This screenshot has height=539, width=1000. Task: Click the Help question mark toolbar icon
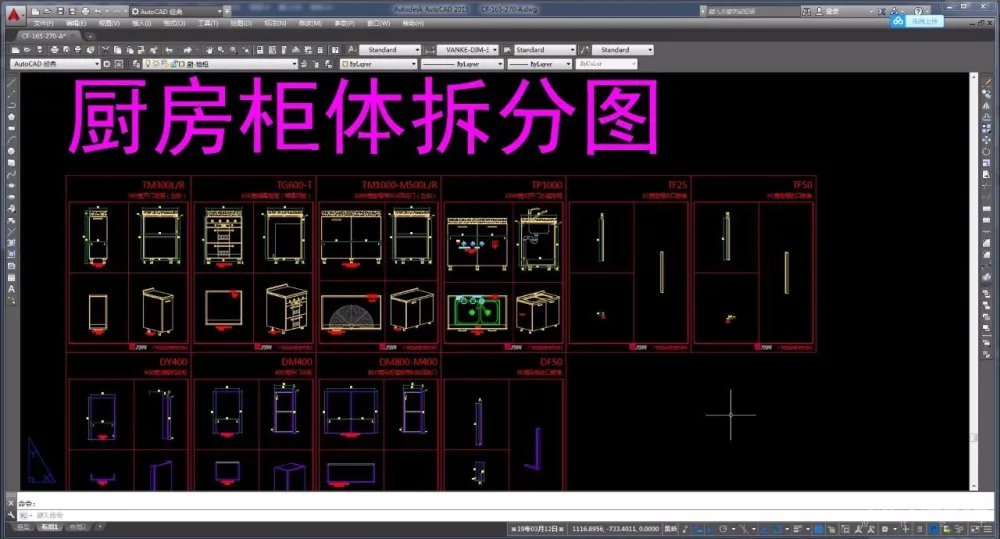coord(335,50)
